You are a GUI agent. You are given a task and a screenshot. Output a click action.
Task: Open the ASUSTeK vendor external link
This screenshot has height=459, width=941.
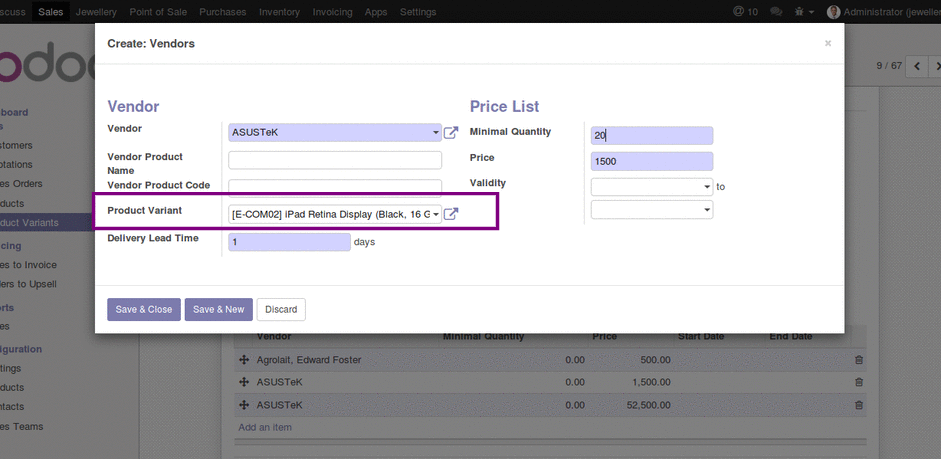pos(451,133)
